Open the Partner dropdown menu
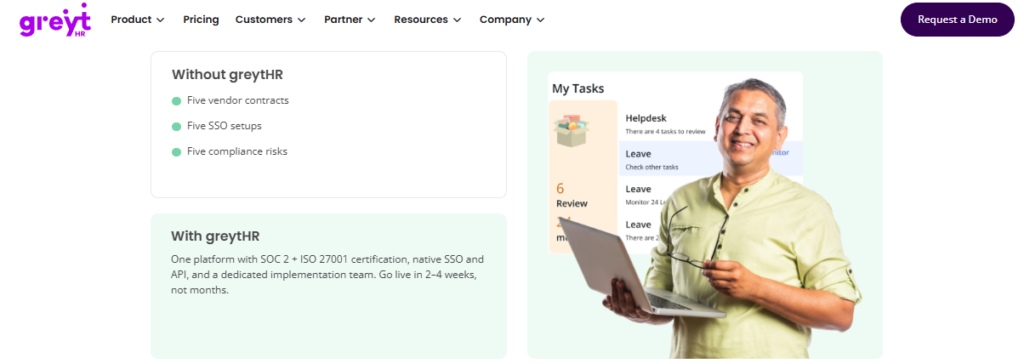This screenshot has width=1024, height=364. click(x=350, y=20)
